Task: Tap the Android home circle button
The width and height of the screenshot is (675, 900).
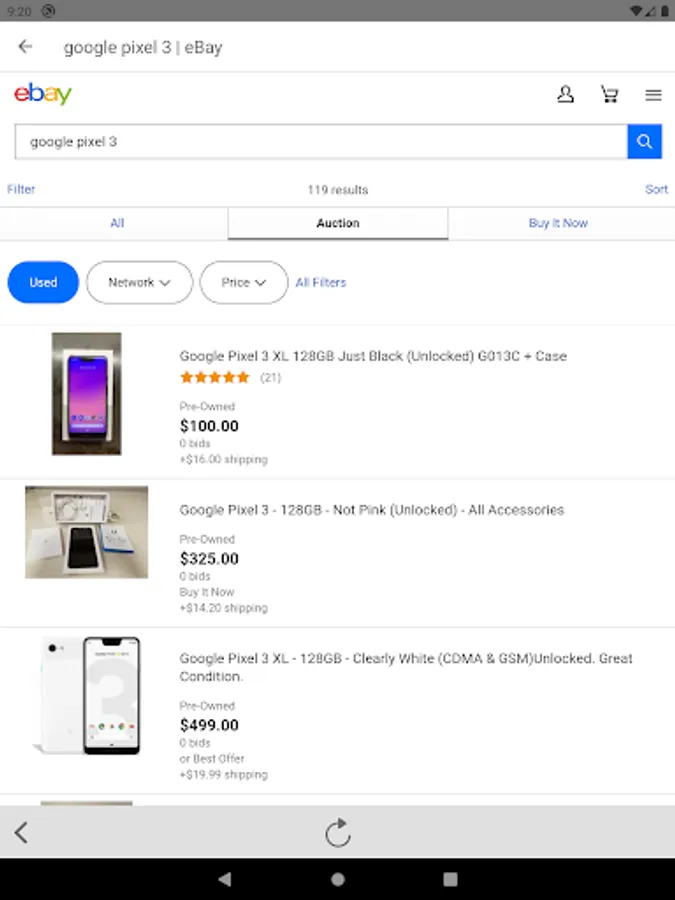Action: pos(338,879)
